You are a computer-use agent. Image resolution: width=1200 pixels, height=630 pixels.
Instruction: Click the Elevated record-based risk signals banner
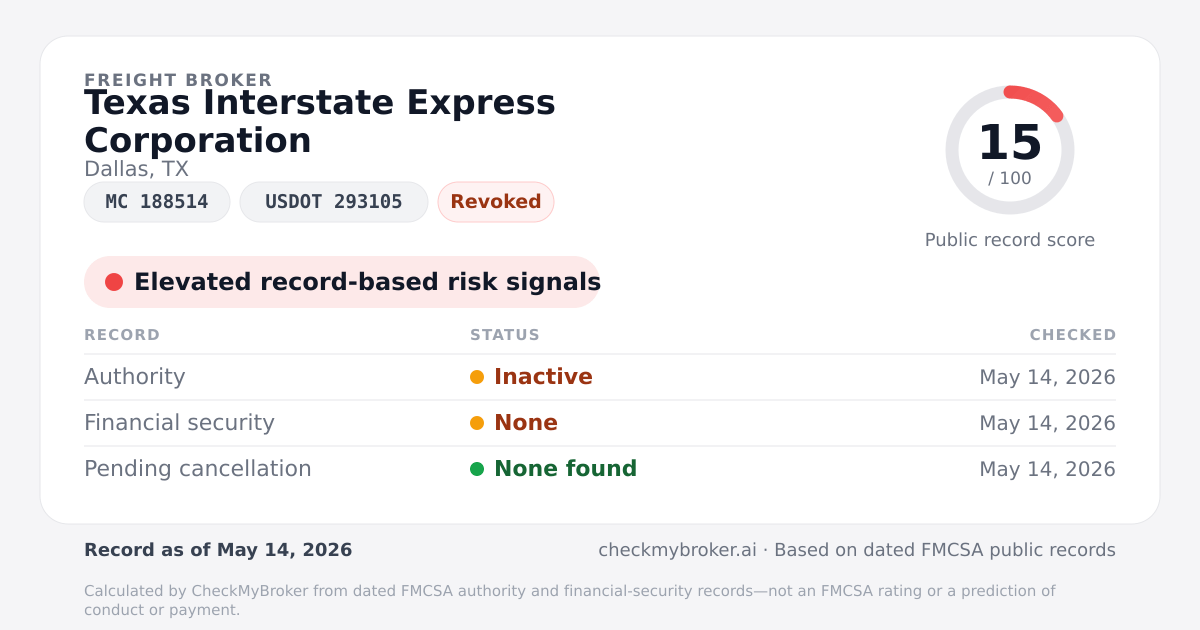(x=342, y=282)
